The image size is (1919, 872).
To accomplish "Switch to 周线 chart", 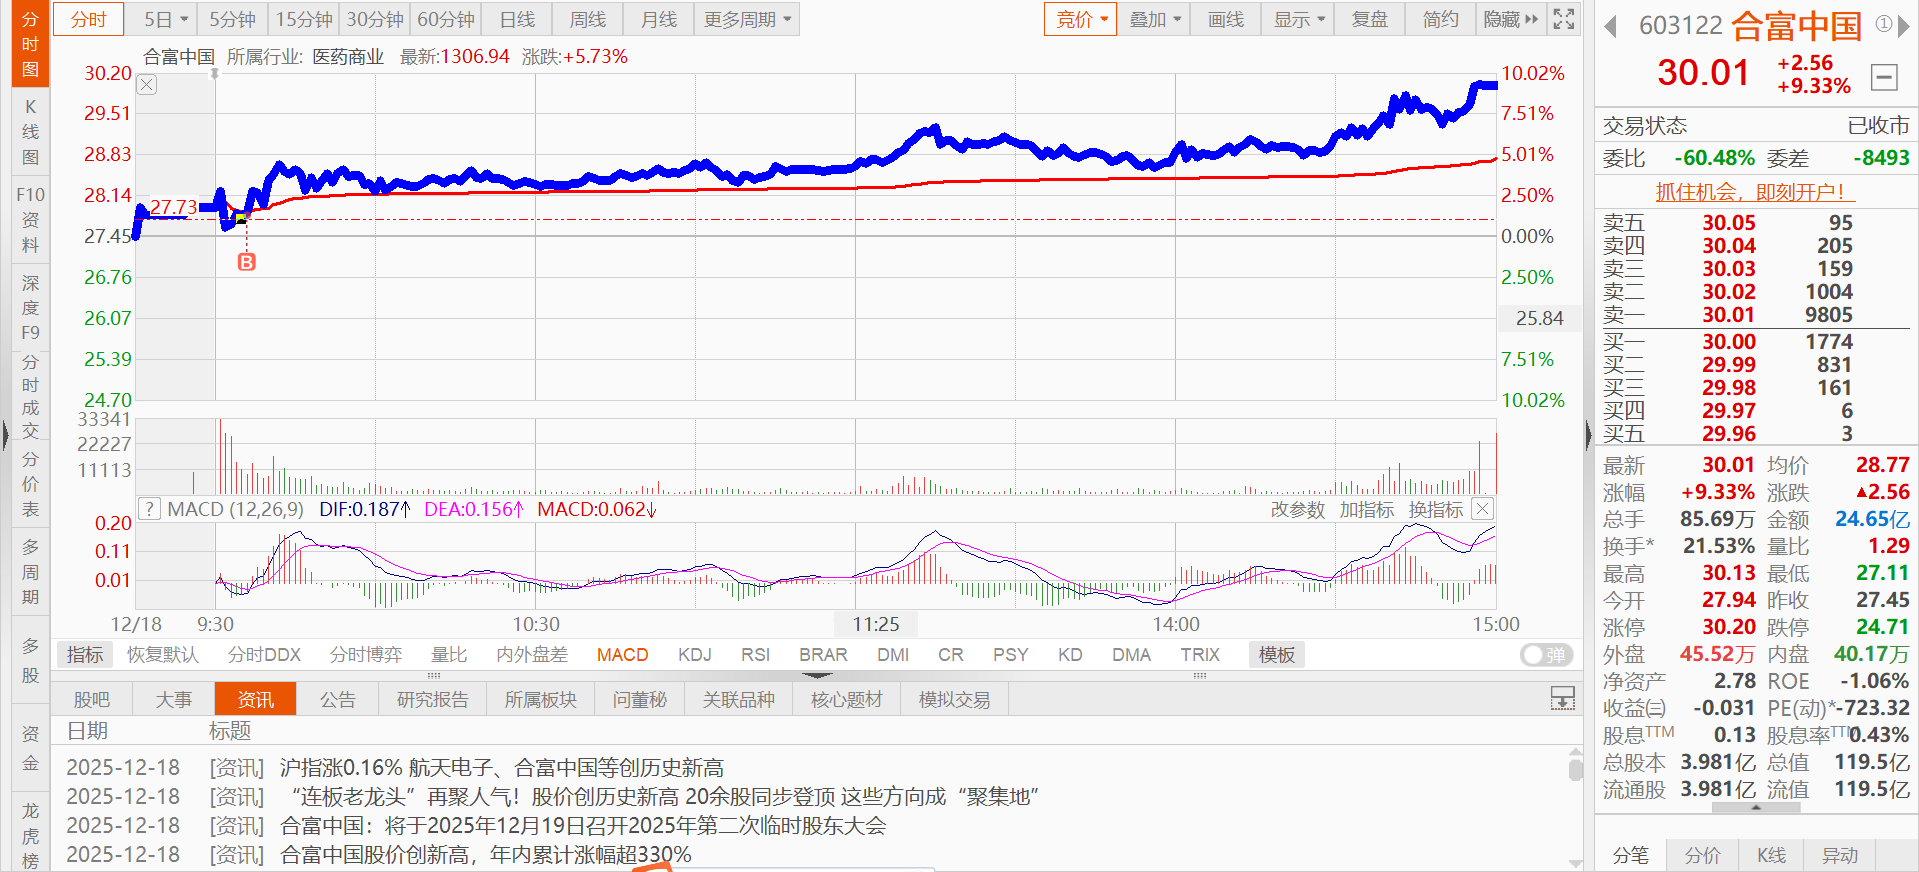I will tap(588, 19).
